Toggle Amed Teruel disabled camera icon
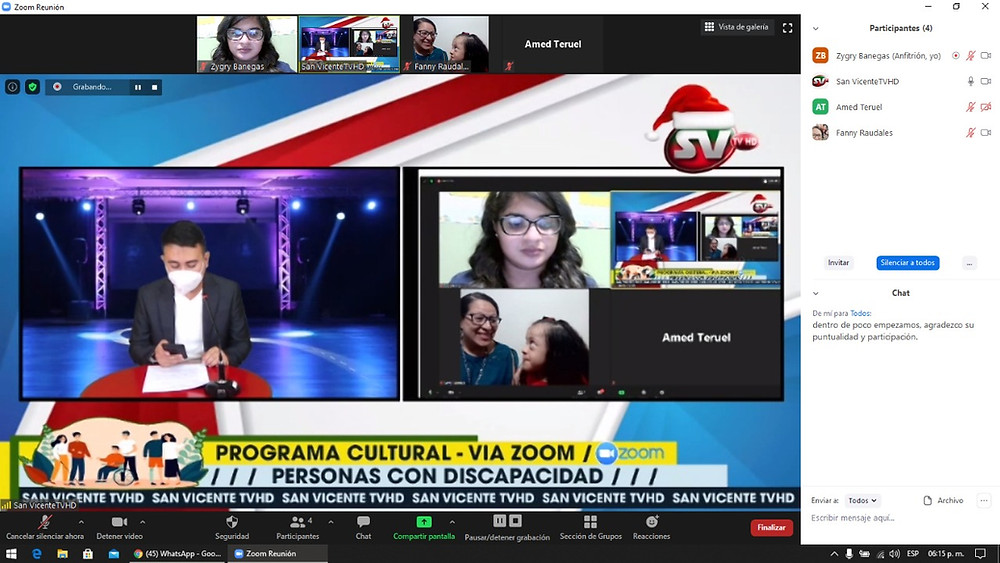The height and width of the screenshot is (563, 1000). pyautogui.click(x=986, y=106)
